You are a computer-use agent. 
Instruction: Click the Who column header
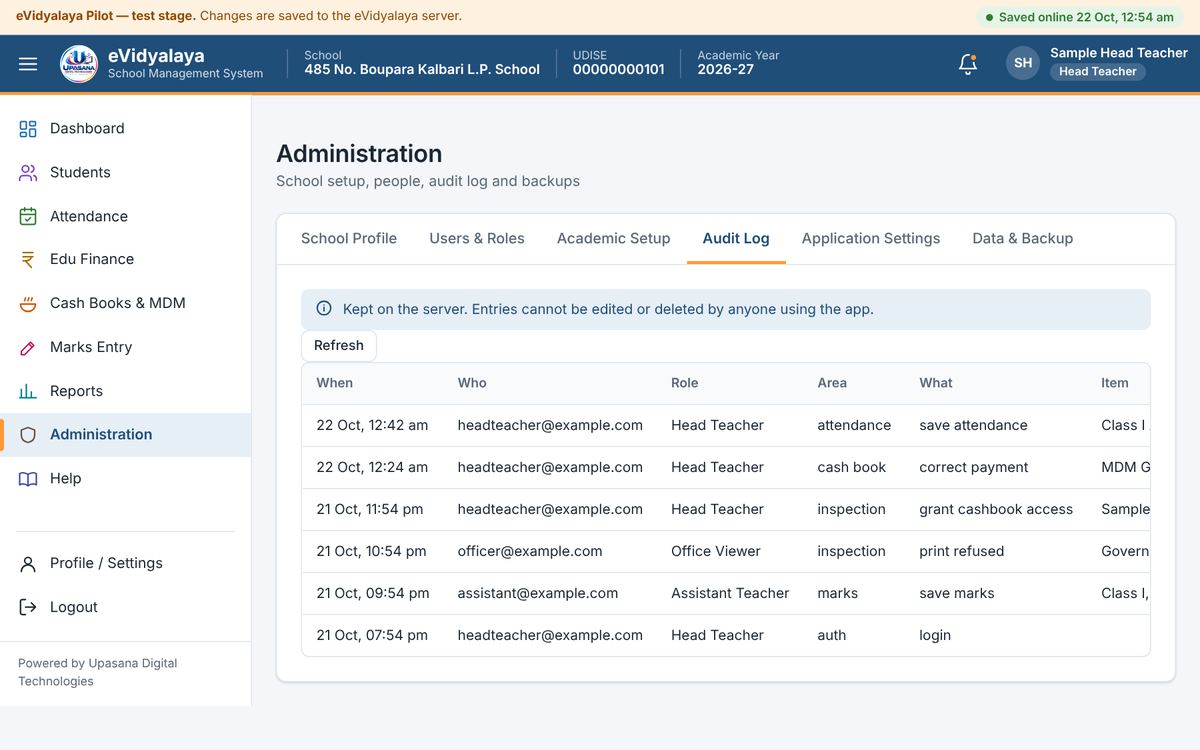coord(472,383)
